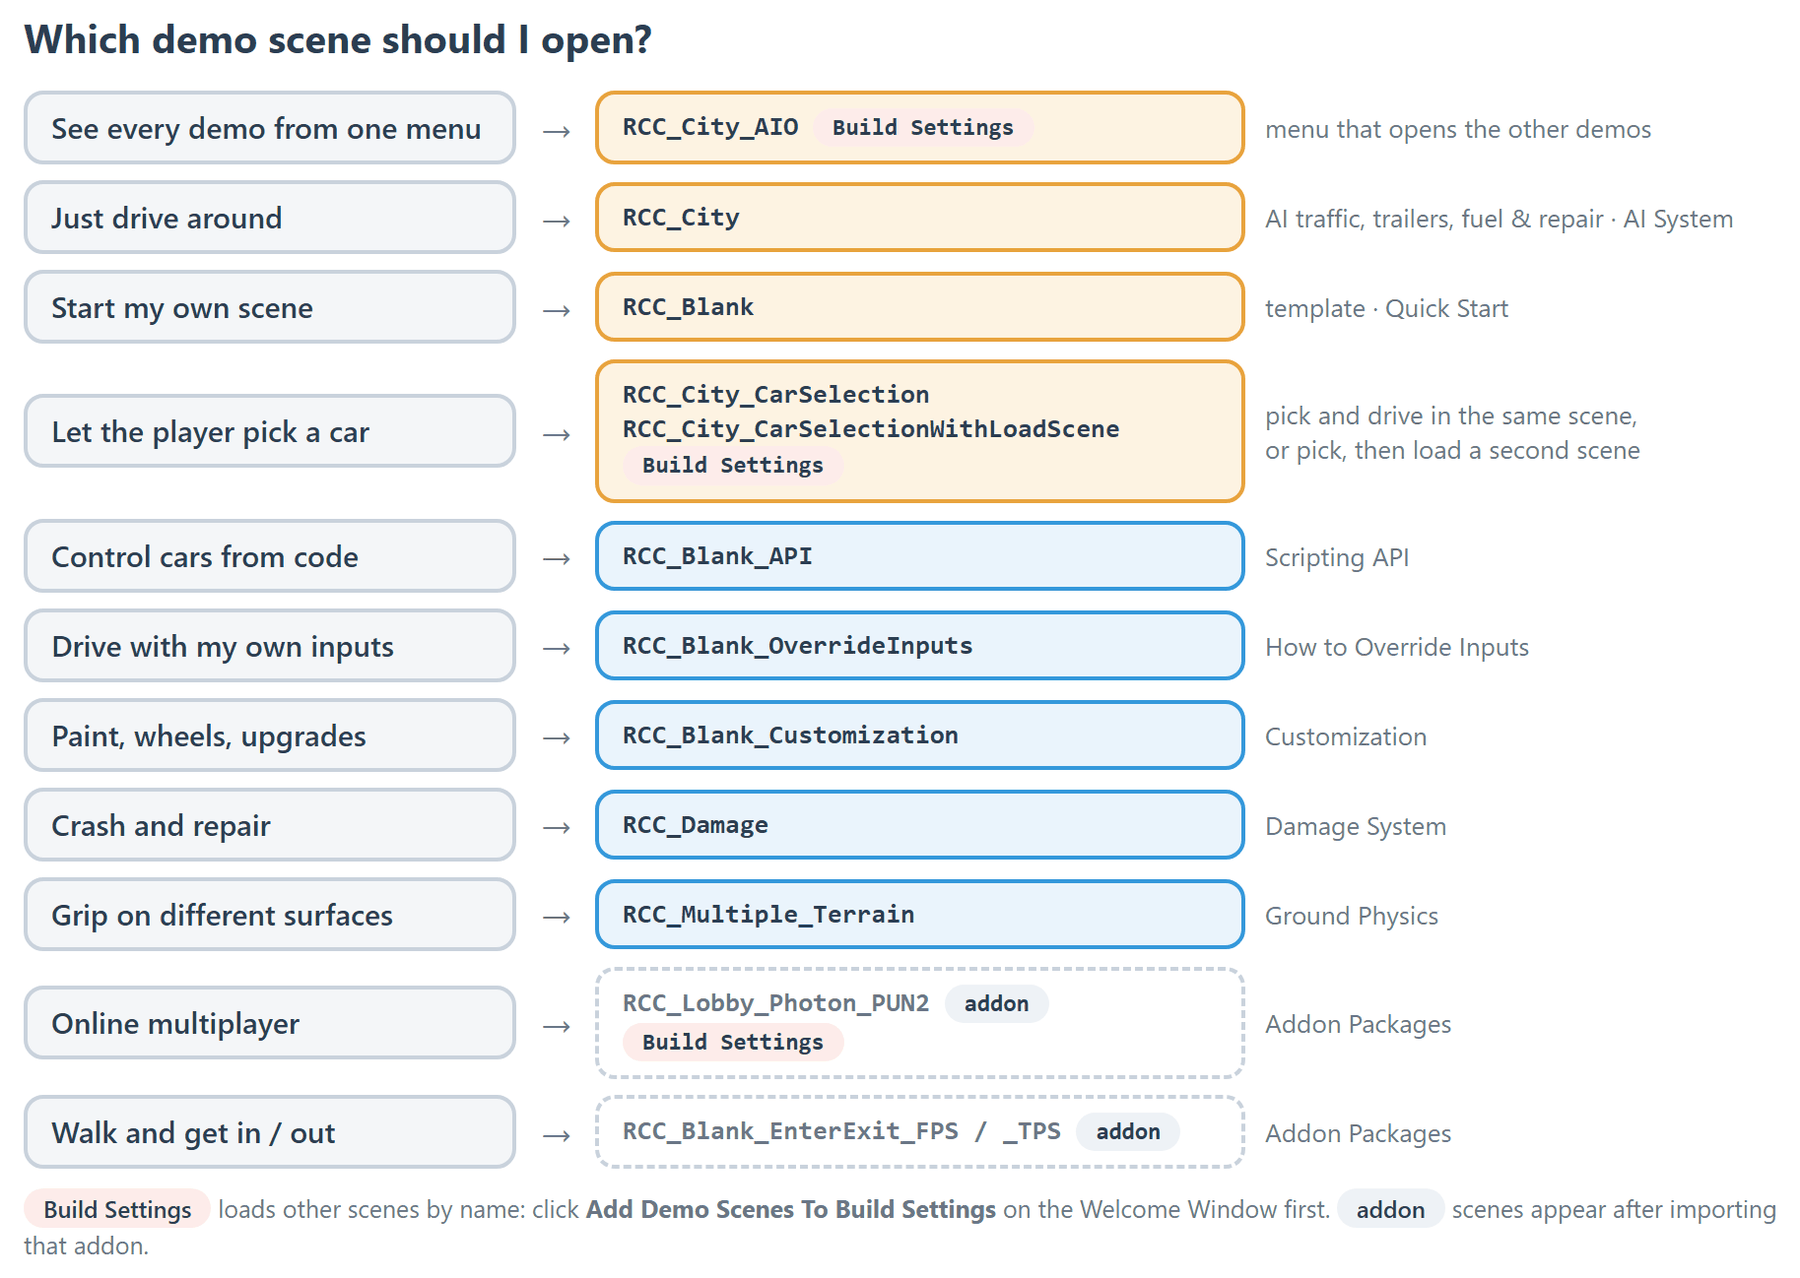Image resolution: width=1800 pixels, height=1278 pixels.
Task: Click the addon badge in footer legend
Action: 1390,1209
